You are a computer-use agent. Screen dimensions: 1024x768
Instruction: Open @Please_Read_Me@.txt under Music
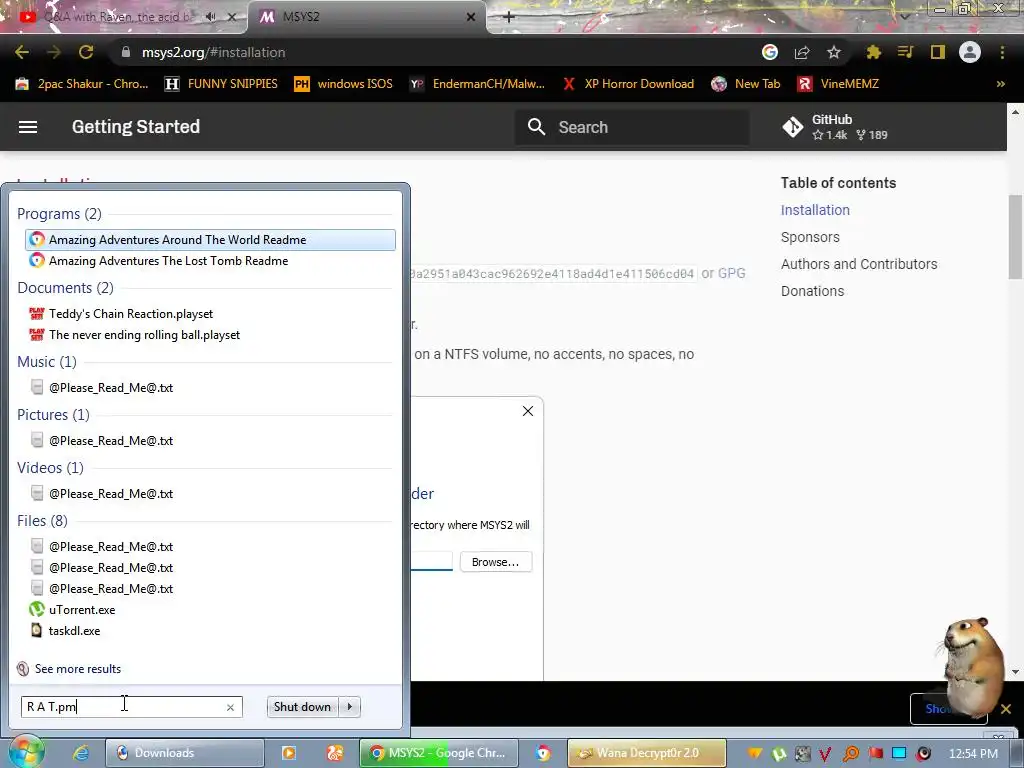[110, 388]
